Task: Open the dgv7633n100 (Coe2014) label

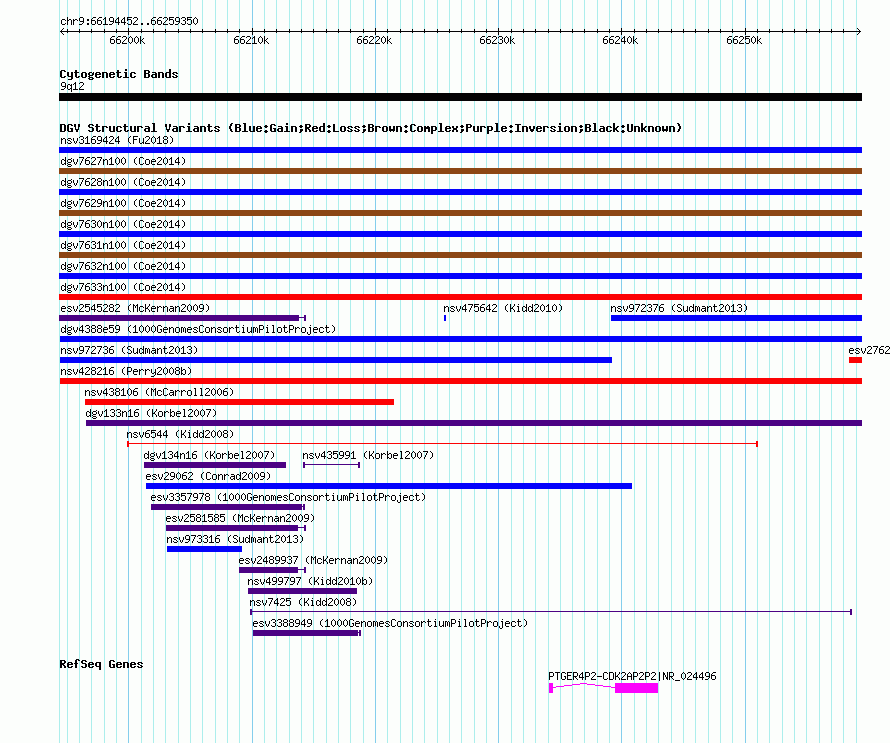Action: click(123, 287)
